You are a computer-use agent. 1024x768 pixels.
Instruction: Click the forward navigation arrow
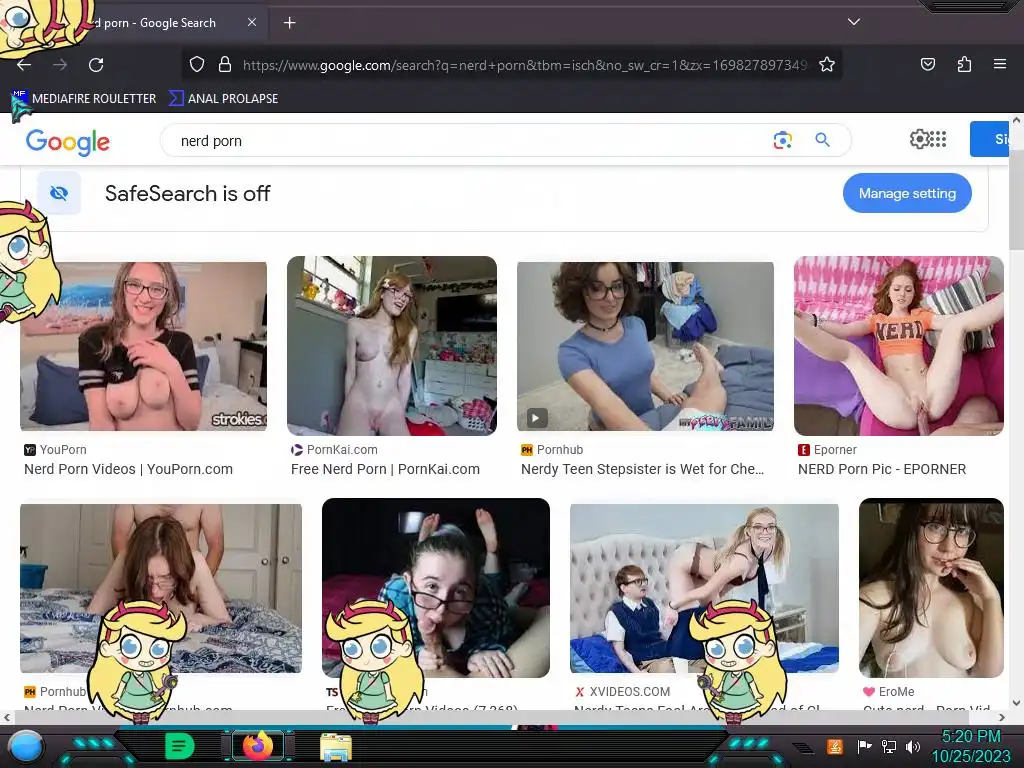[60, 65]
